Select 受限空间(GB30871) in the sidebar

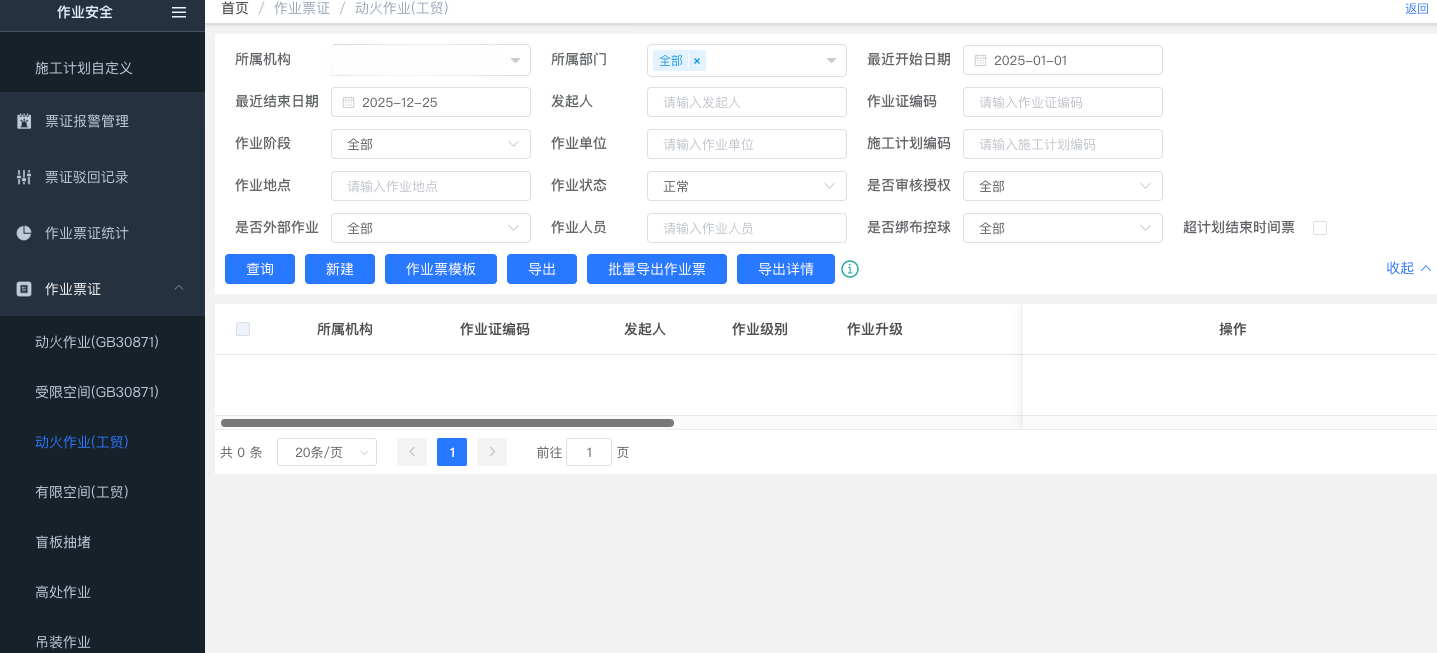(97, 392)
